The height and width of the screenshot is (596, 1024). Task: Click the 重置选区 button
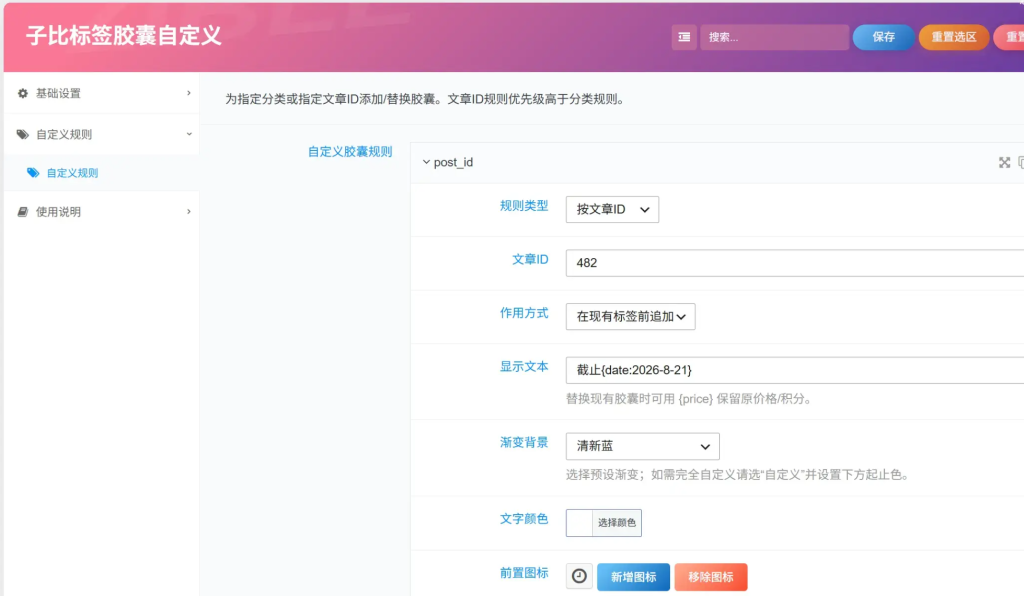pos(953,37)
